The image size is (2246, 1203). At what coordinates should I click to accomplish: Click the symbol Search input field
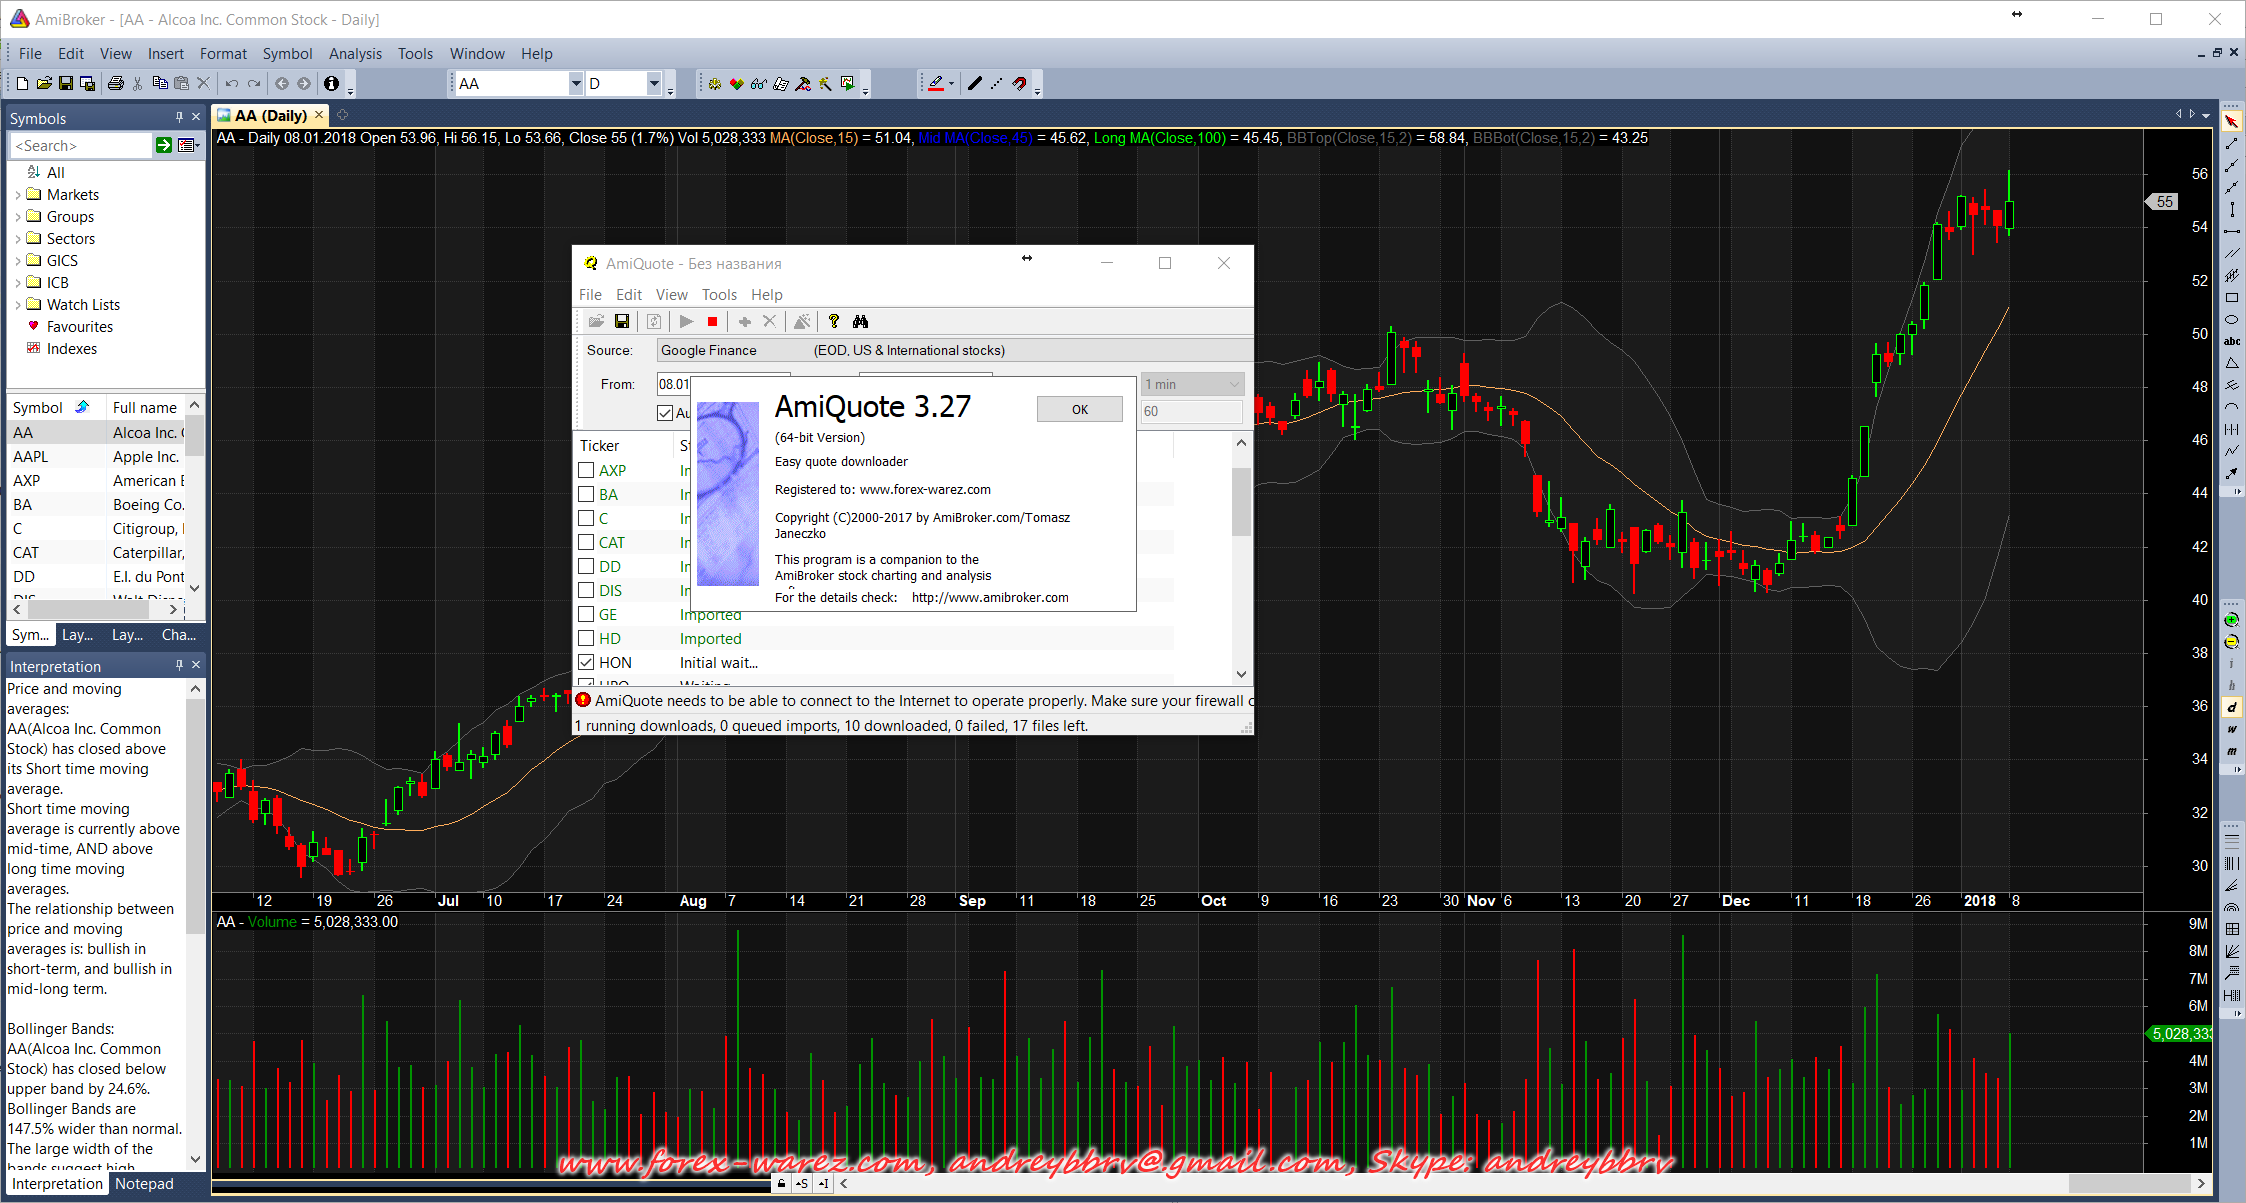80,146
